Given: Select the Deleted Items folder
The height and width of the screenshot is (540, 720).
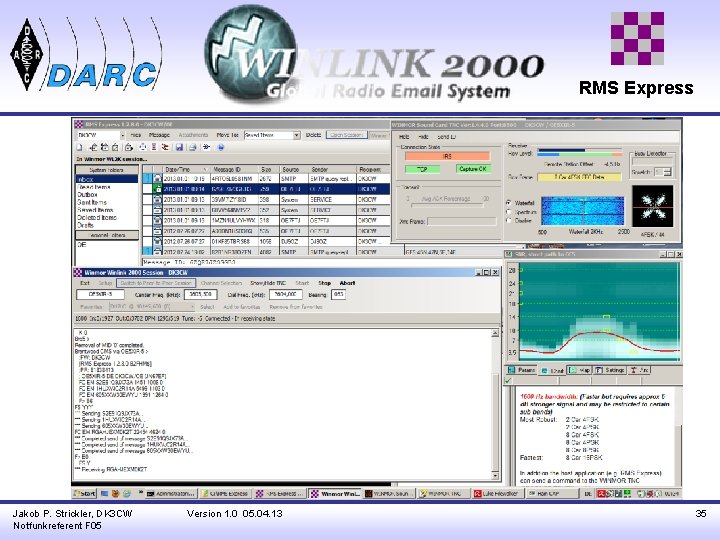Looking at the screenshot, I should pyautogui.click(x=97, y=217).
